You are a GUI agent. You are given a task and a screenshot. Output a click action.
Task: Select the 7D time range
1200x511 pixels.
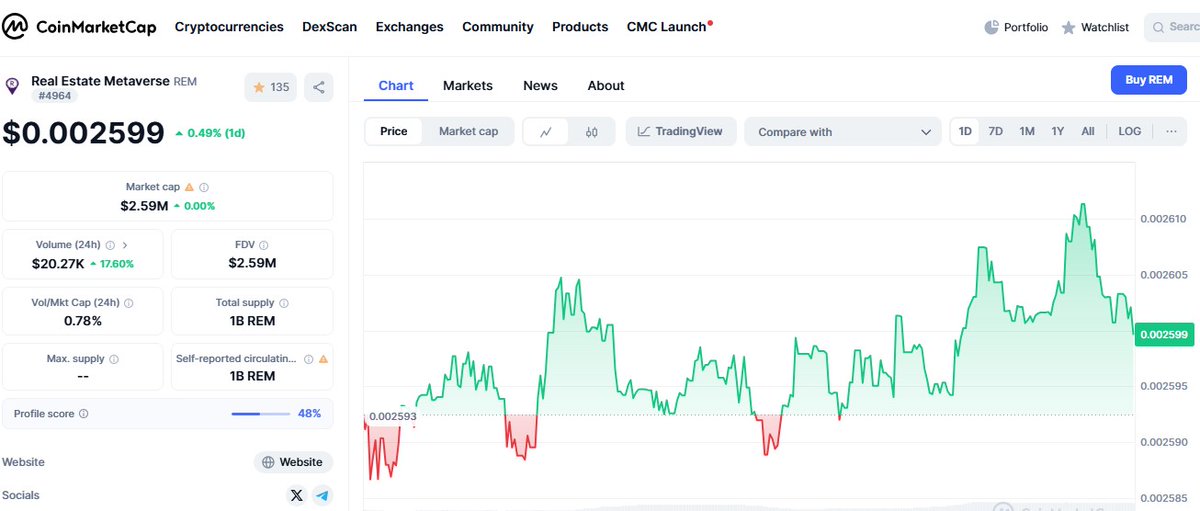(x=996, y=131)
